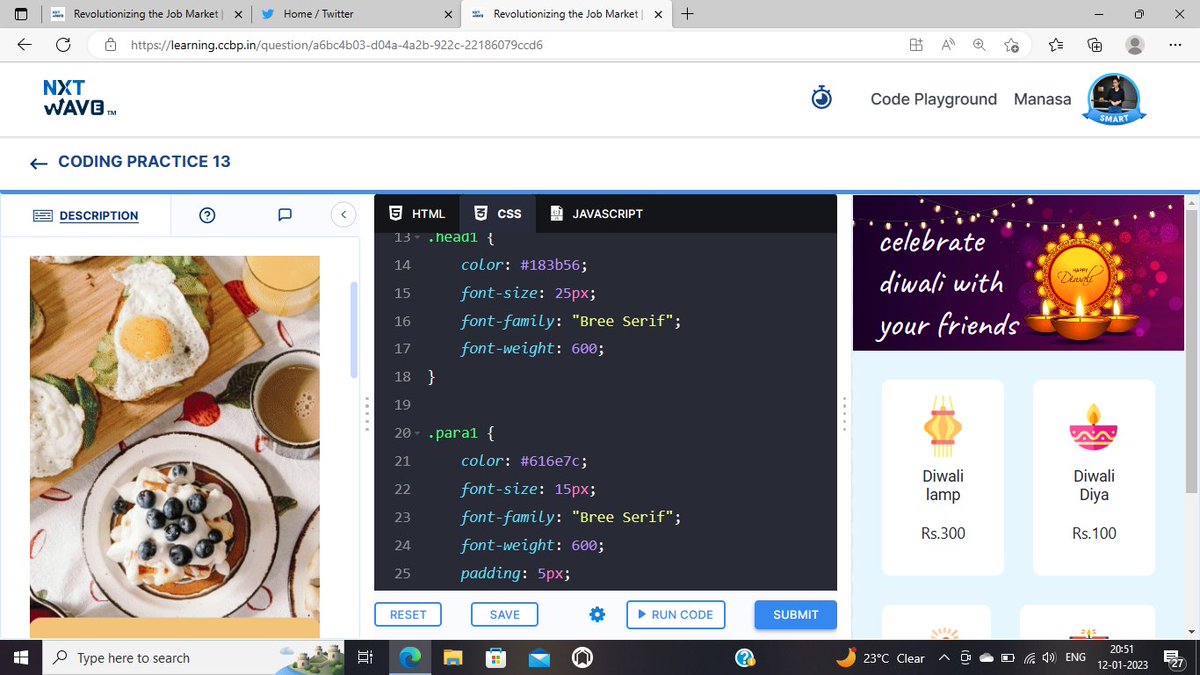Click the celebrate diwali banner image

click(x=1017, y=272)
